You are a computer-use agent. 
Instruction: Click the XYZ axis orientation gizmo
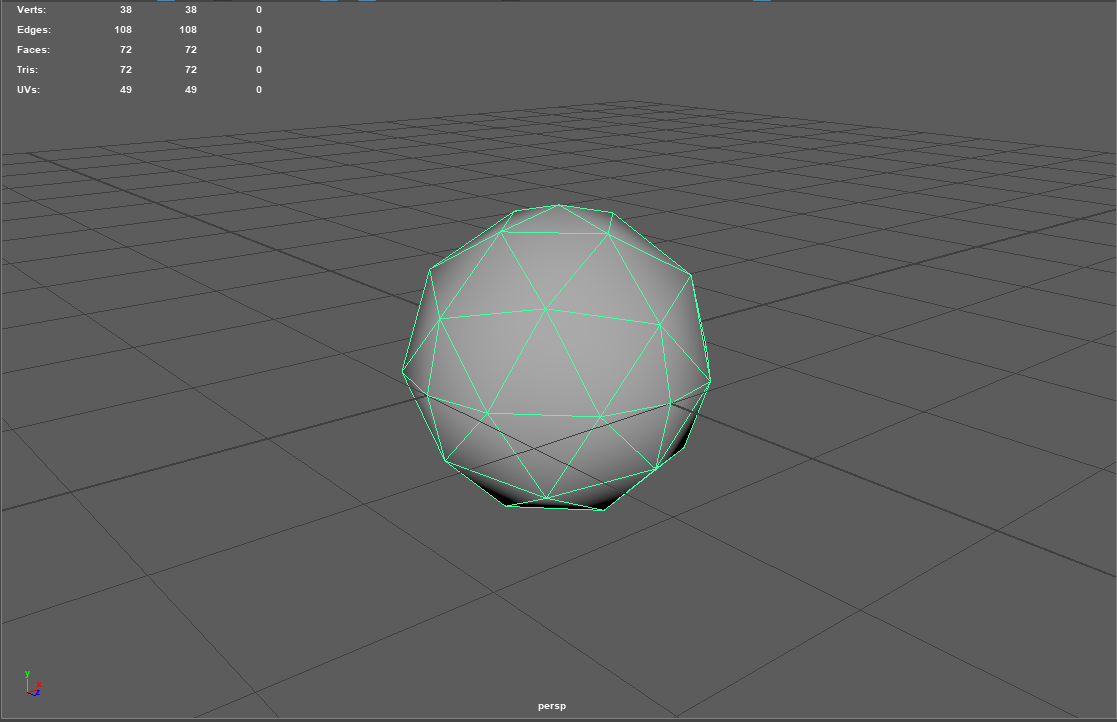click(x=33, y=684)
